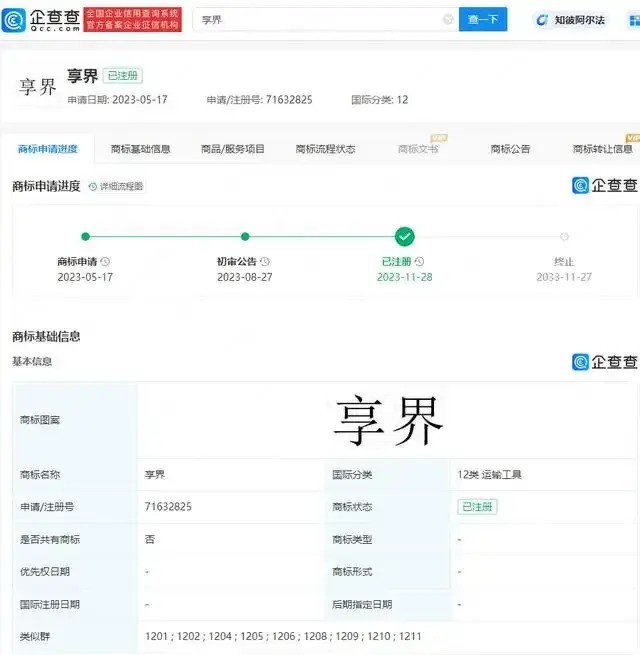Click the large 享界 trademark image
This screenshot has width=640, height=655.
point(387,421)
